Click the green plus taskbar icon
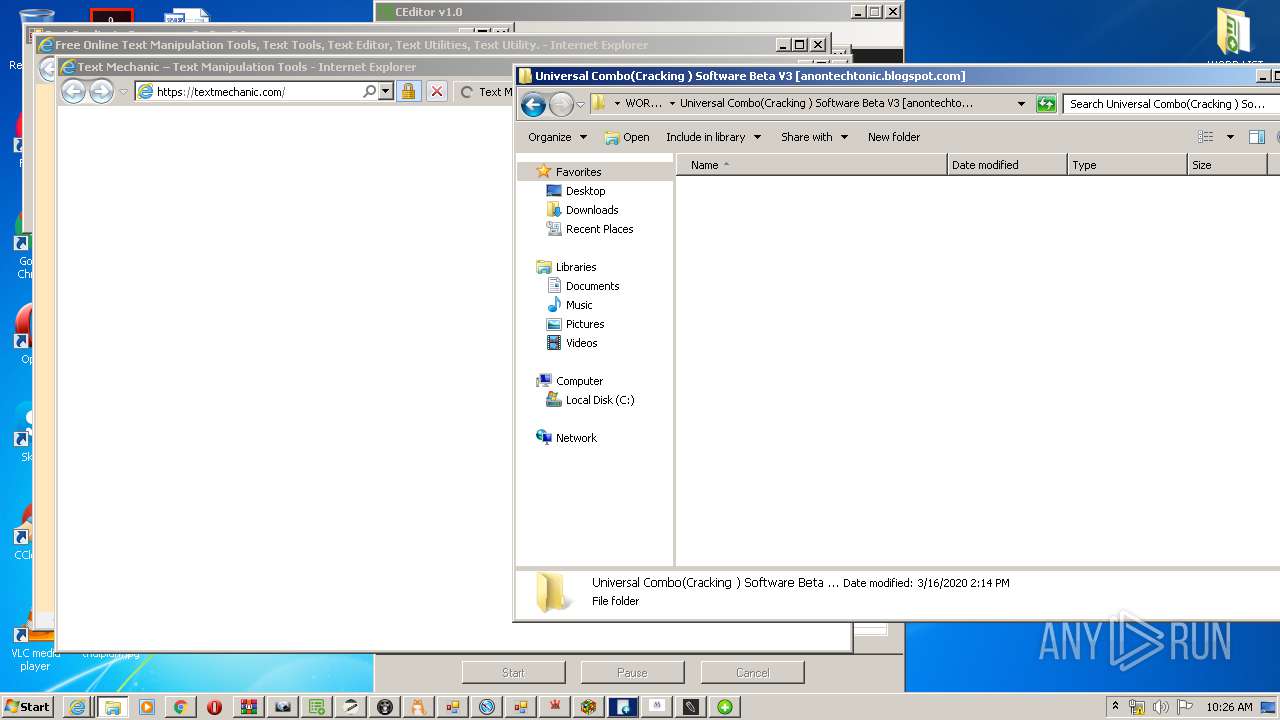Screen dimensions: 1280x720 (724, 707)
